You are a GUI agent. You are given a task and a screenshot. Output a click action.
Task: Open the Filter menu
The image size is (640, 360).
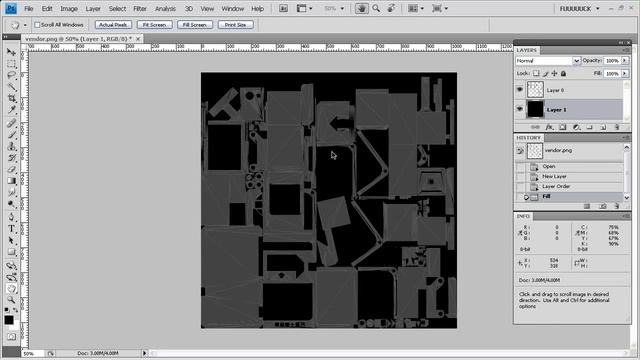140,9
